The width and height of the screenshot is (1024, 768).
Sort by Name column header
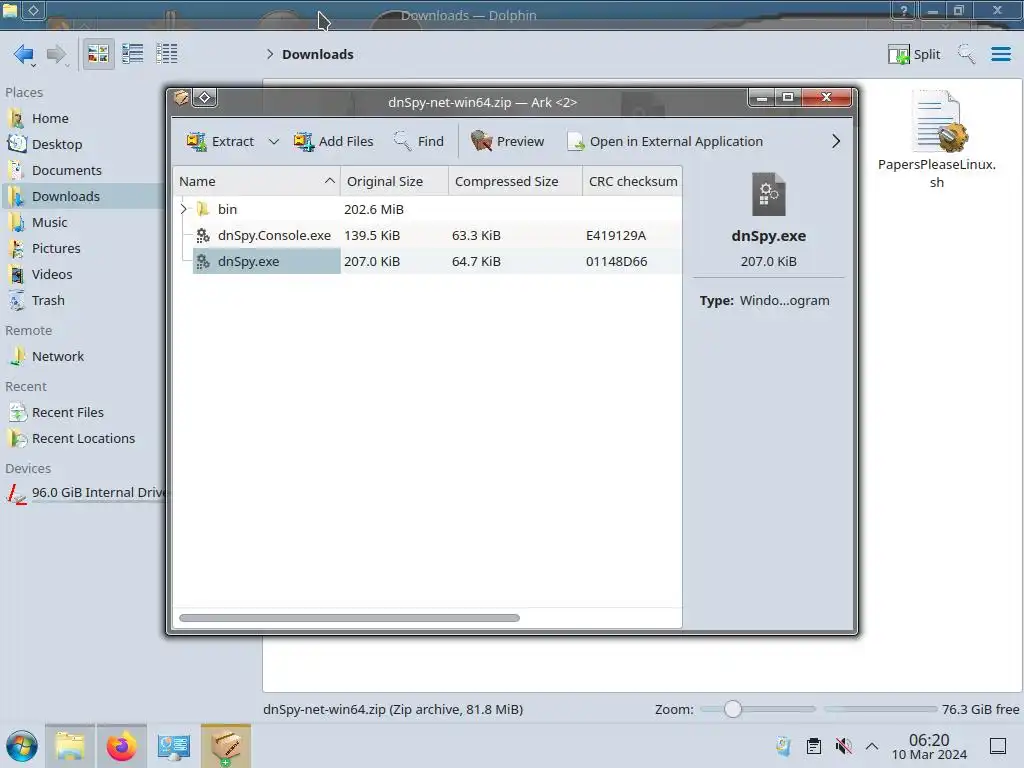coord(257,181)
